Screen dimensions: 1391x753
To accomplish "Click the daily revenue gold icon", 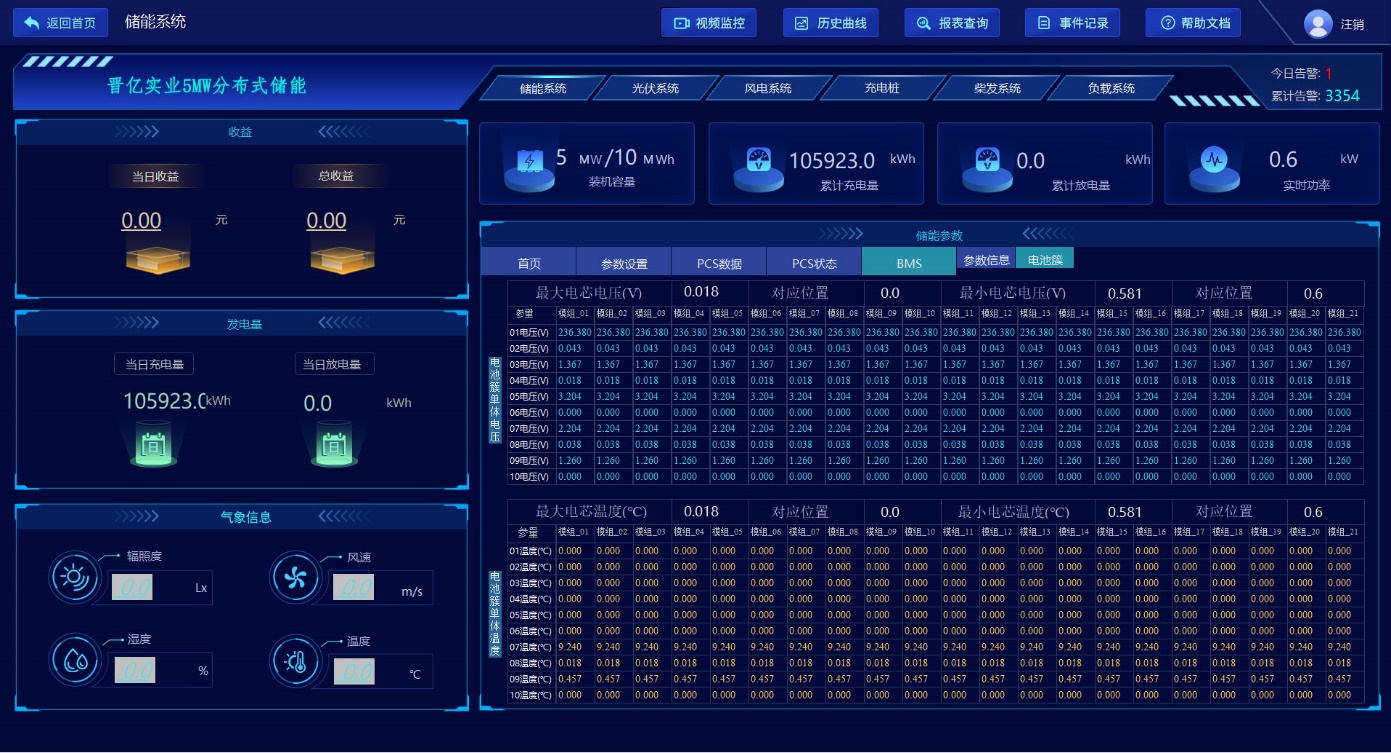I will 158,257.
